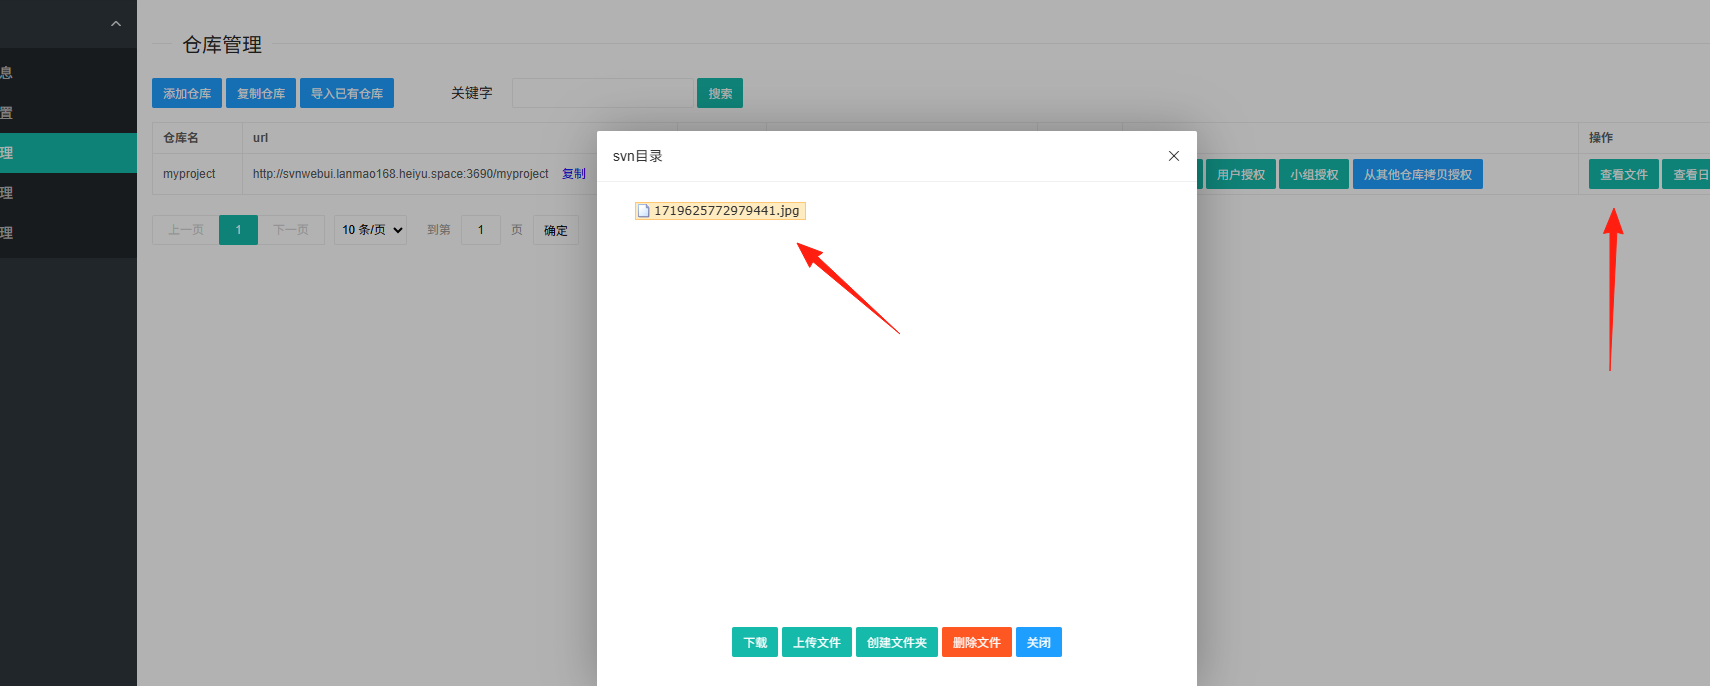The image size is (1710, 686).
Task: Click the page number jump input
Action: (481, 230)
